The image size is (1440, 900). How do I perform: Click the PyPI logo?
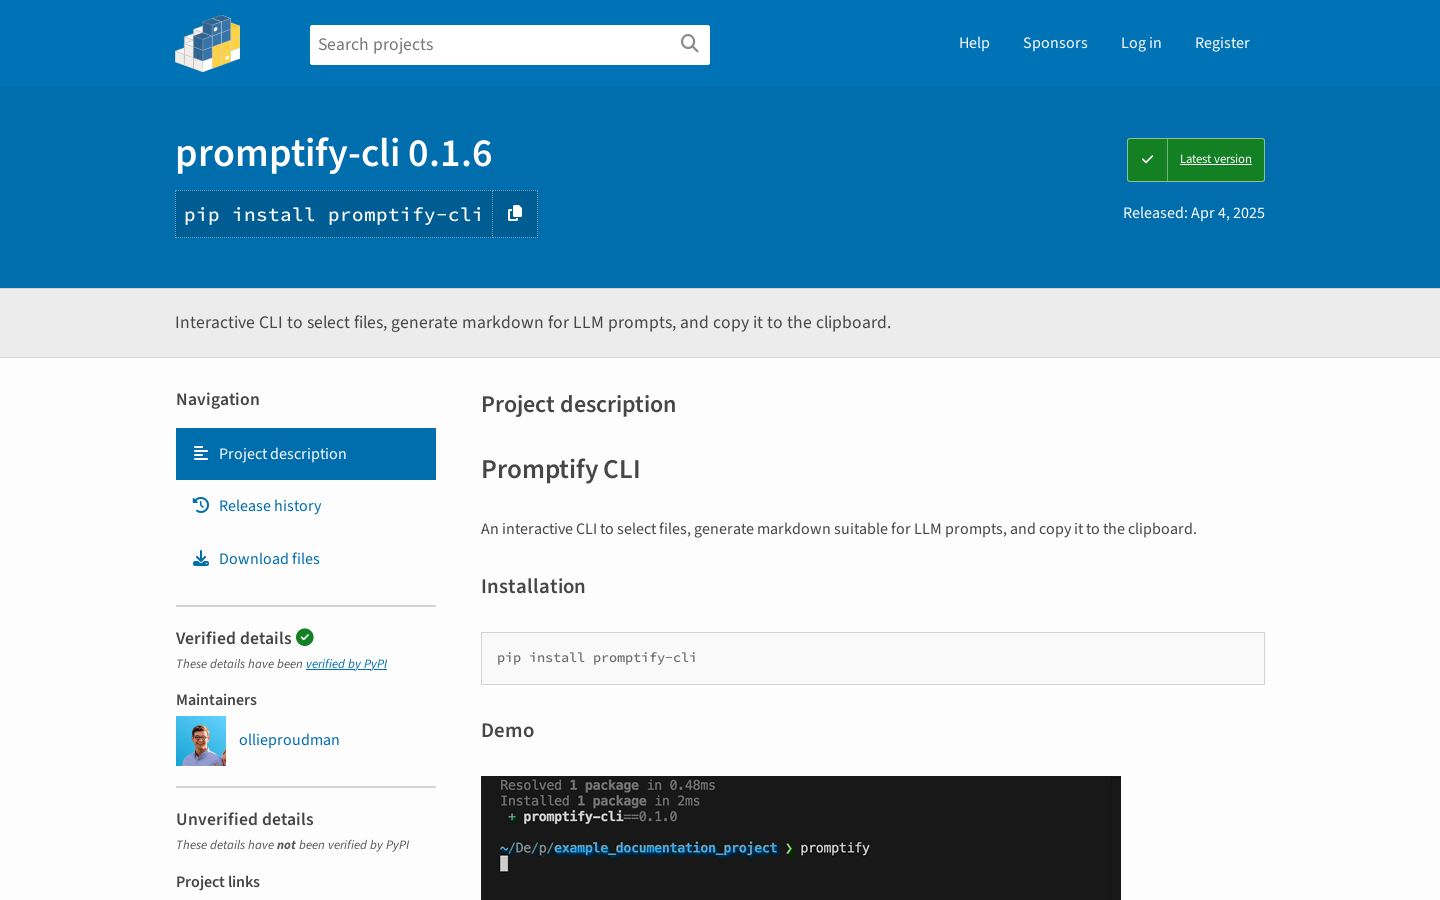(208, 43)
